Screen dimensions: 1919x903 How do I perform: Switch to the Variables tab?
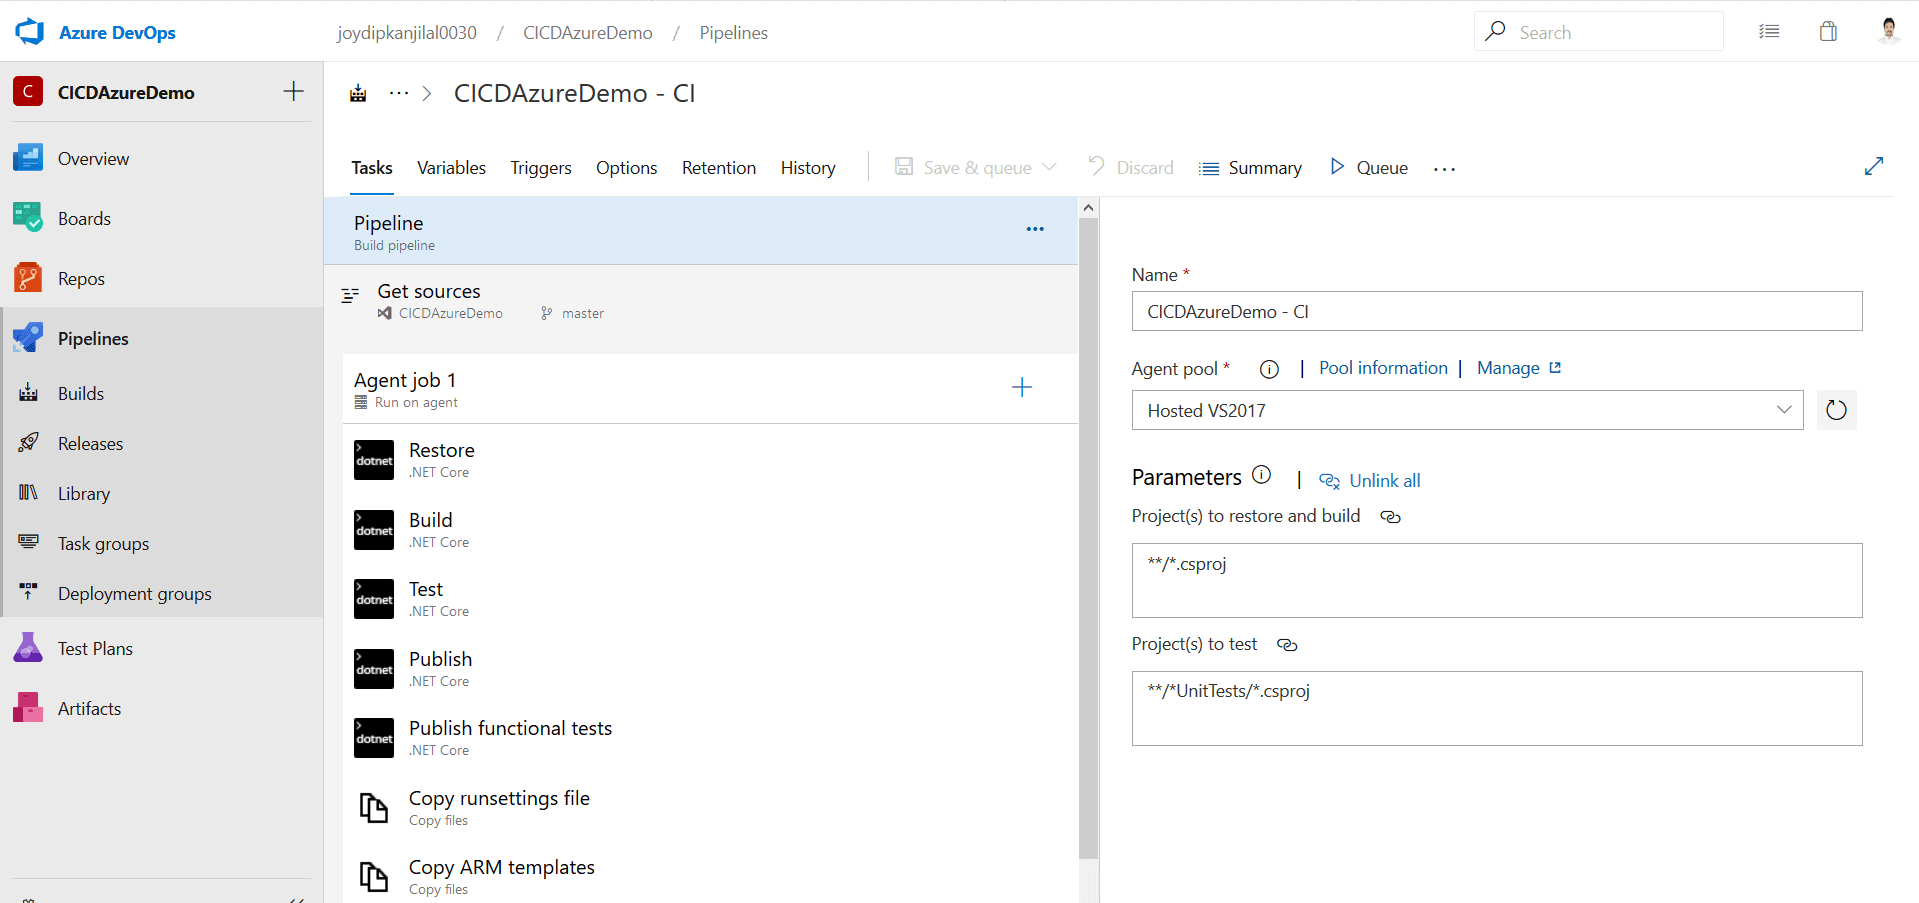pos(451,168)
